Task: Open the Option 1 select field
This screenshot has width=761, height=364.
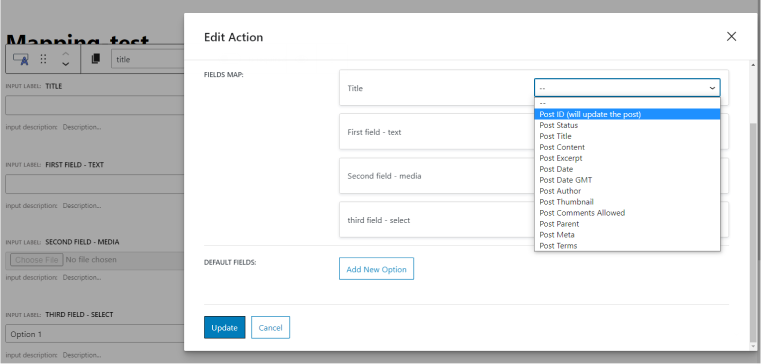Action: (95, 334)
